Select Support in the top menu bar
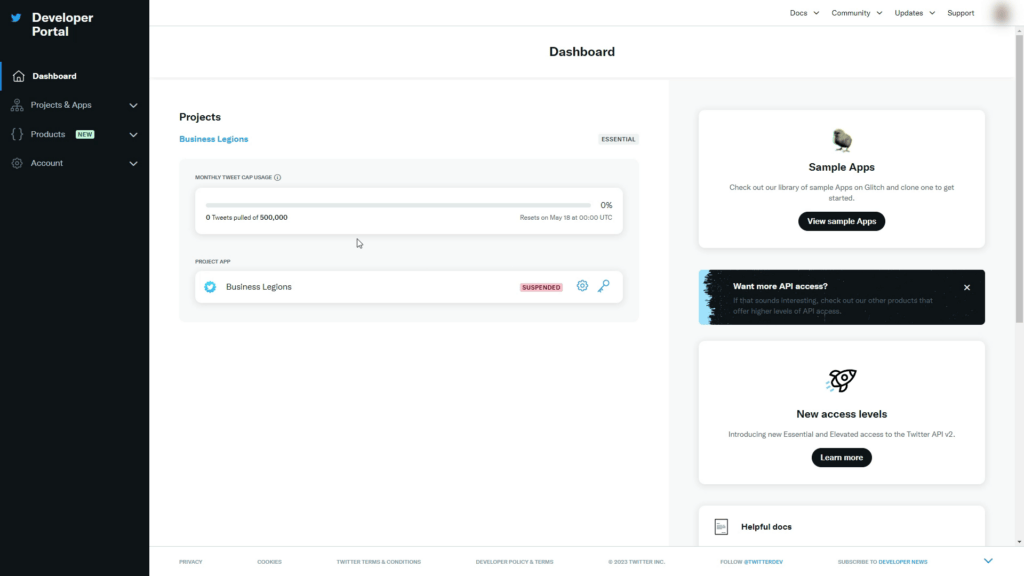1024x576 pixels. pyautogui.click(x=960, y=13)
